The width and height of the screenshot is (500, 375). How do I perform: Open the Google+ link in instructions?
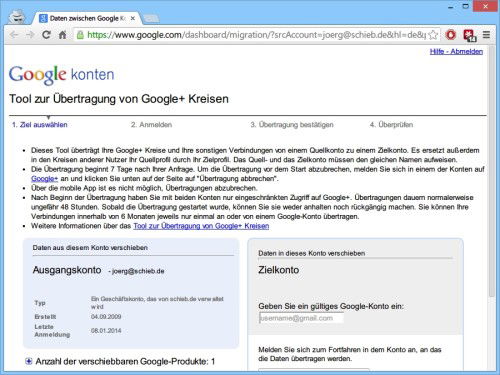[x=44, y=179]
